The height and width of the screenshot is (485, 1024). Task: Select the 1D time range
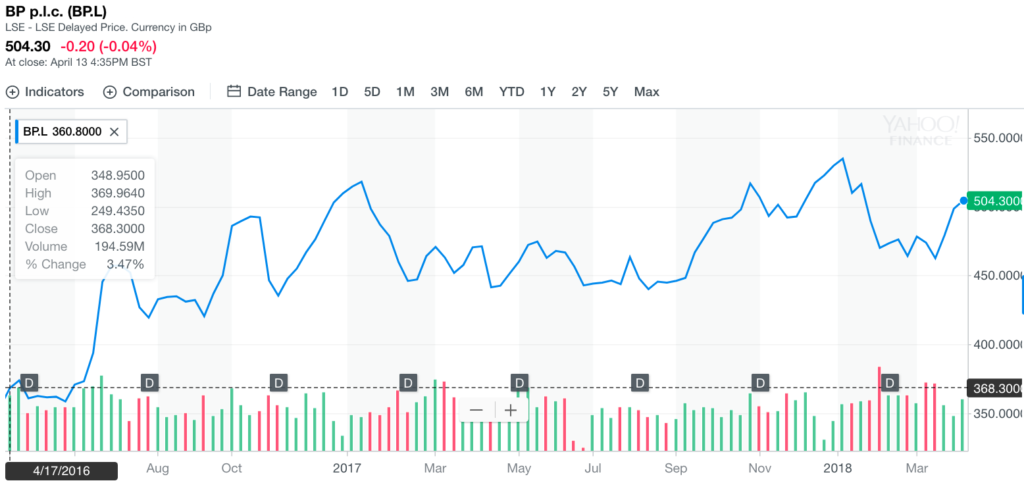point(340,92)
